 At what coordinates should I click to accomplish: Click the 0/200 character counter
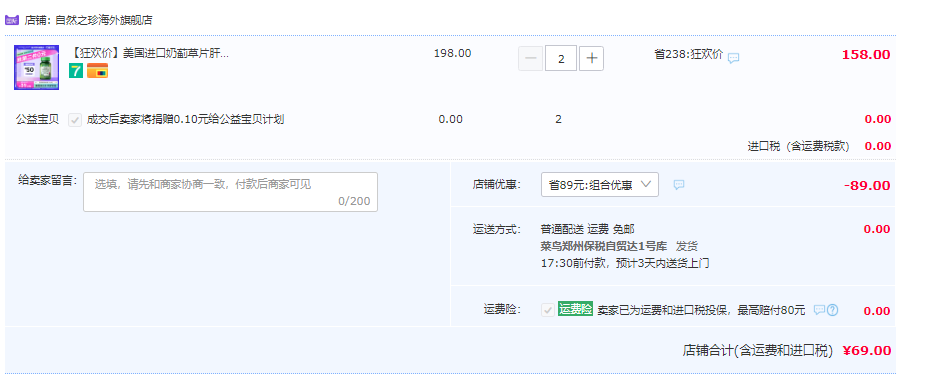tap(354, 201)
